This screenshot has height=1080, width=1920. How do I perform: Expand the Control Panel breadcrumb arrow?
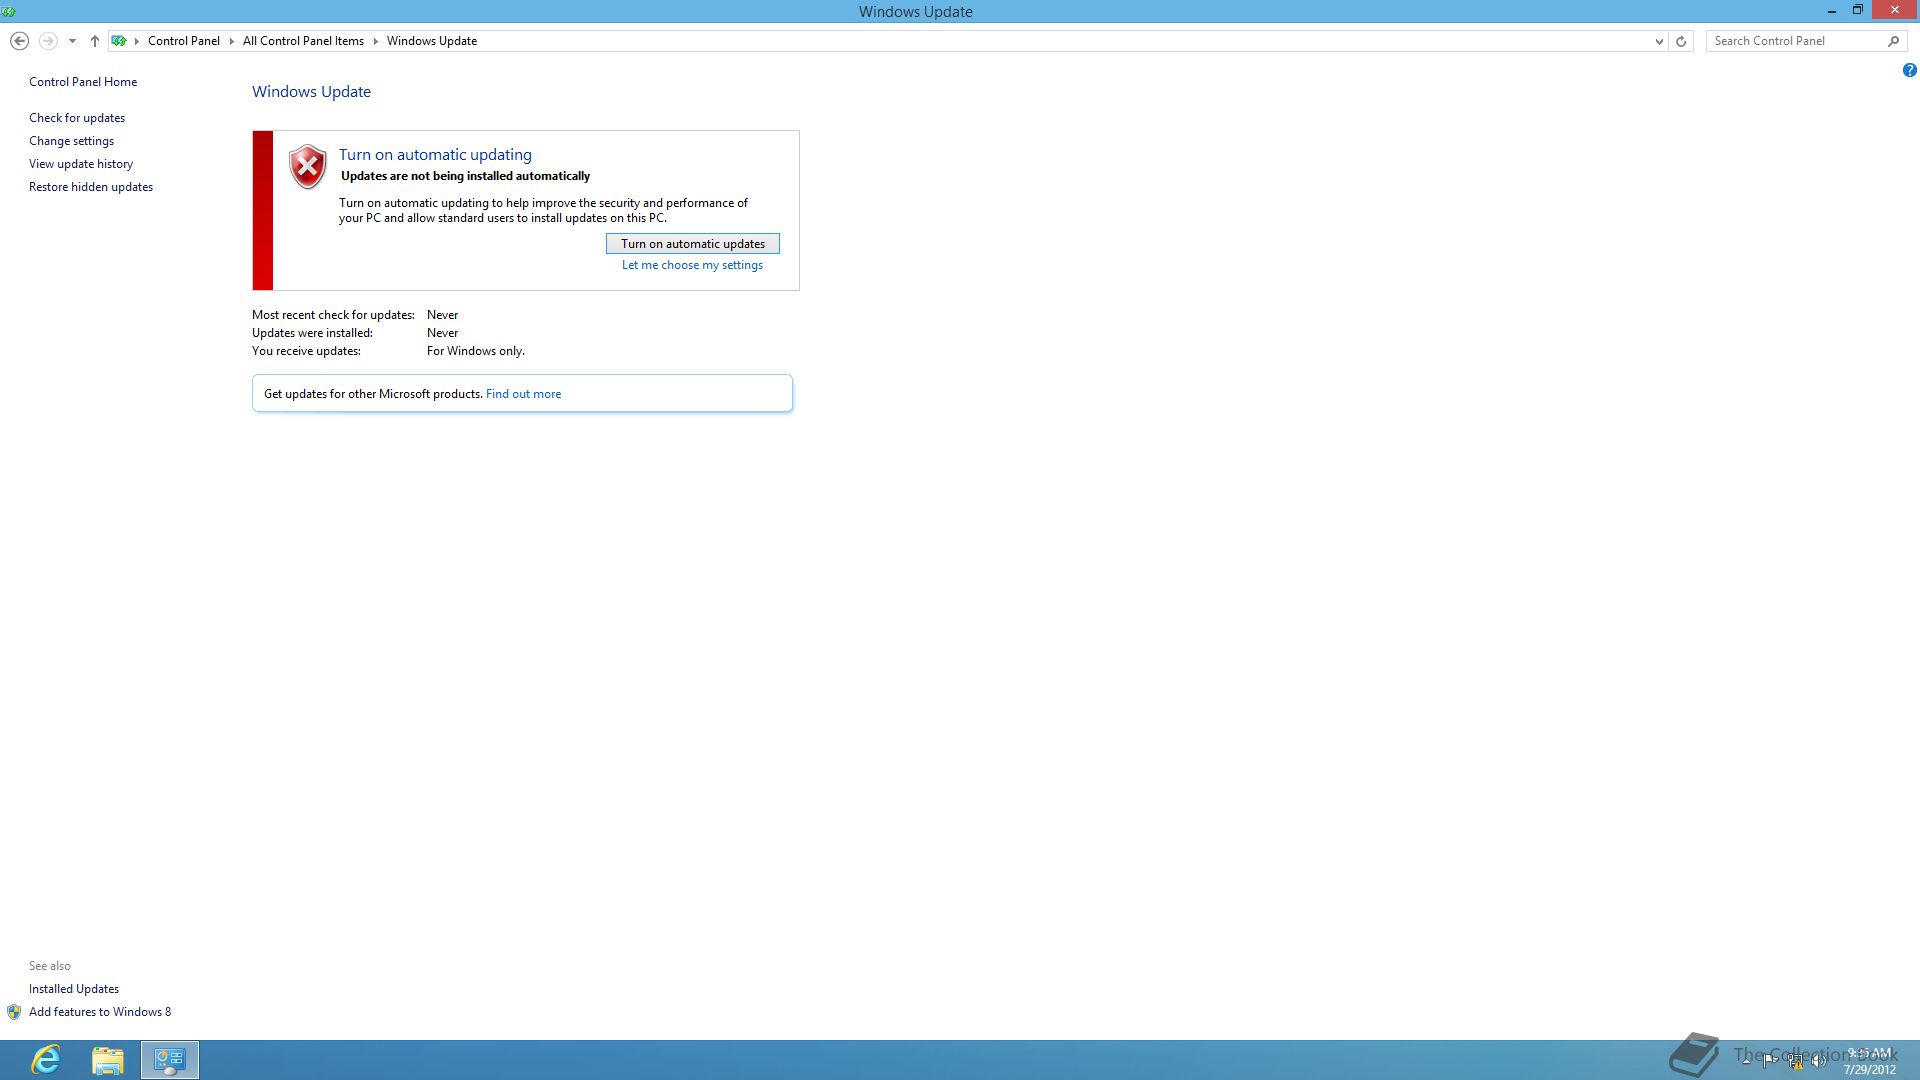pos(231,41)
